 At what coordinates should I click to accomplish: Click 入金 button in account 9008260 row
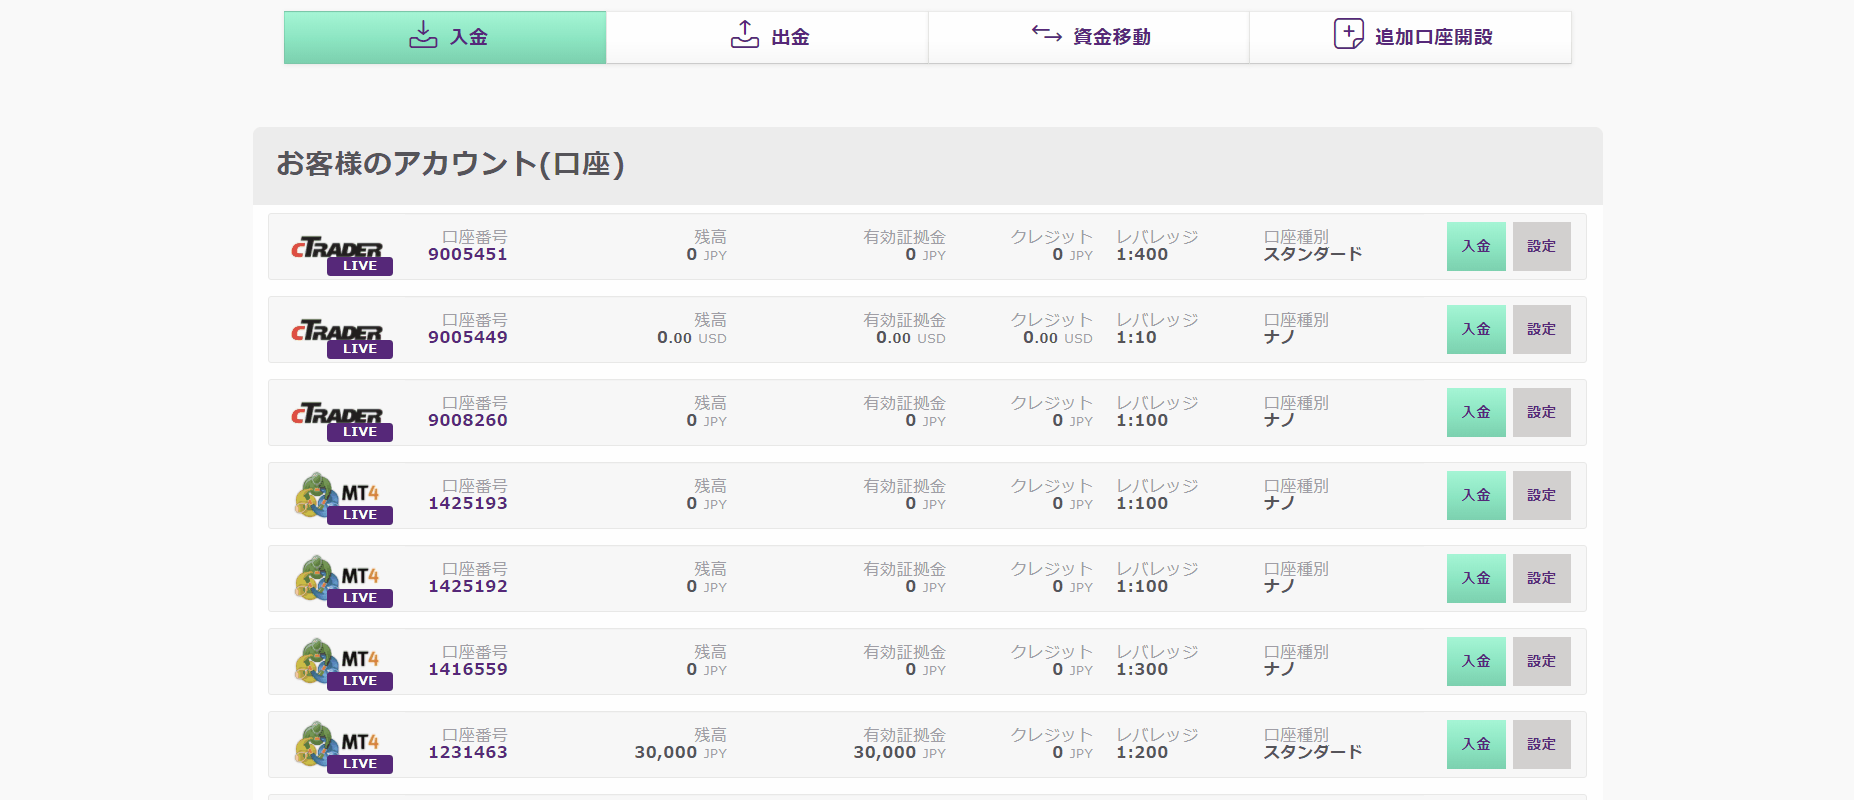(1476, 412)
